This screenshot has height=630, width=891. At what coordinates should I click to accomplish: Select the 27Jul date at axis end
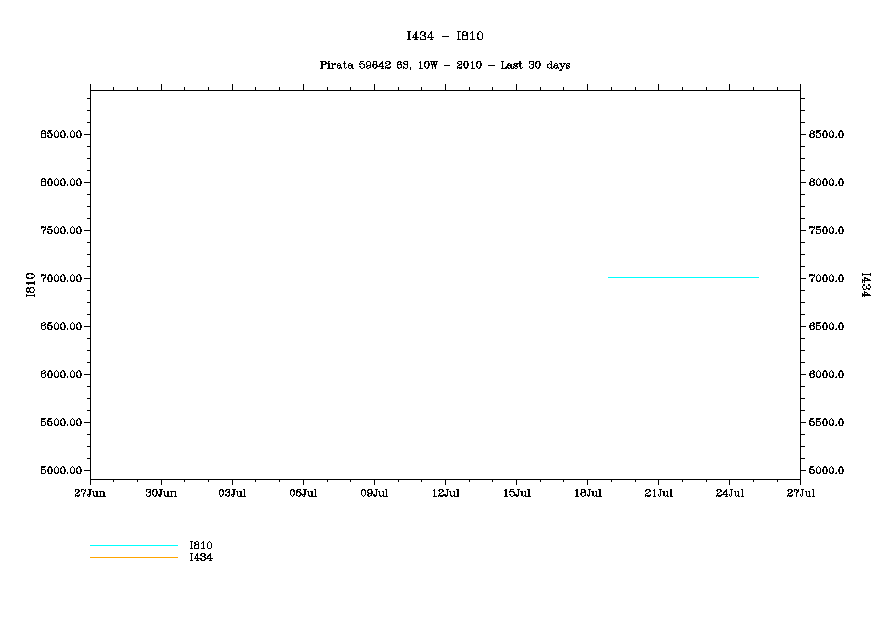point(800,493)
